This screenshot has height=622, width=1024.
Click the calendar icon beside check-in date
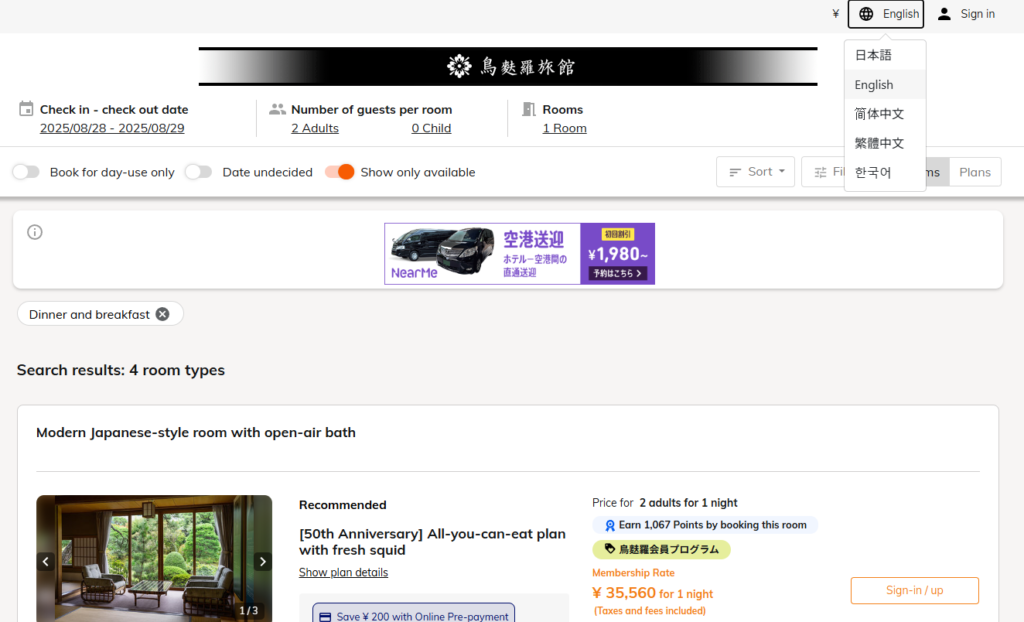pyautogui.click(x=26, y=108)
